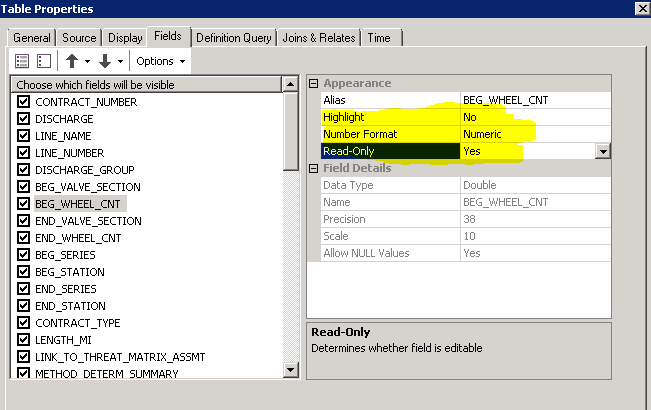
Task: Open Read-Only value dropdown arrow
Action: (x=603, y=151)
